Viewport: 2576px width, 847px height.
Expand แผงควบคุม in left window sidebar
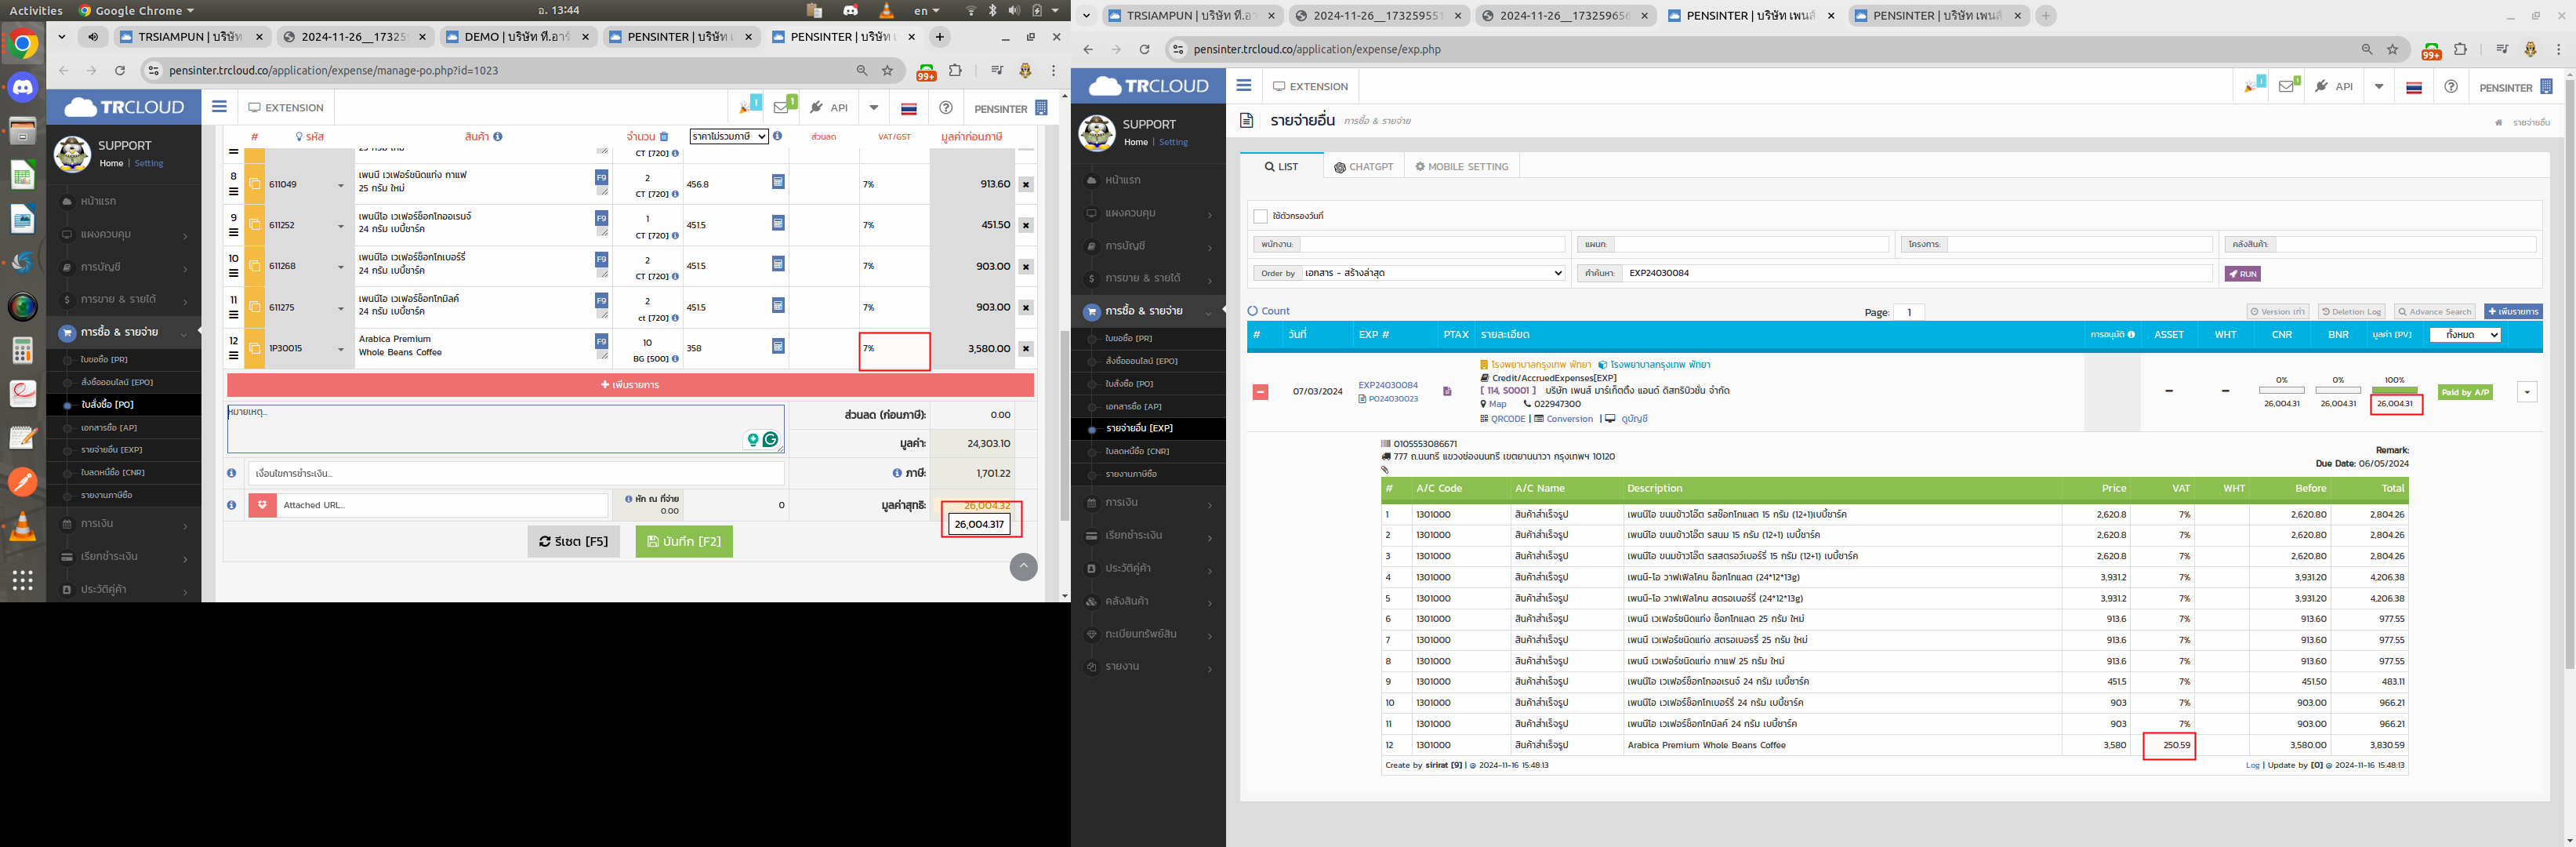pyautogui.click(x=124, y=234)
